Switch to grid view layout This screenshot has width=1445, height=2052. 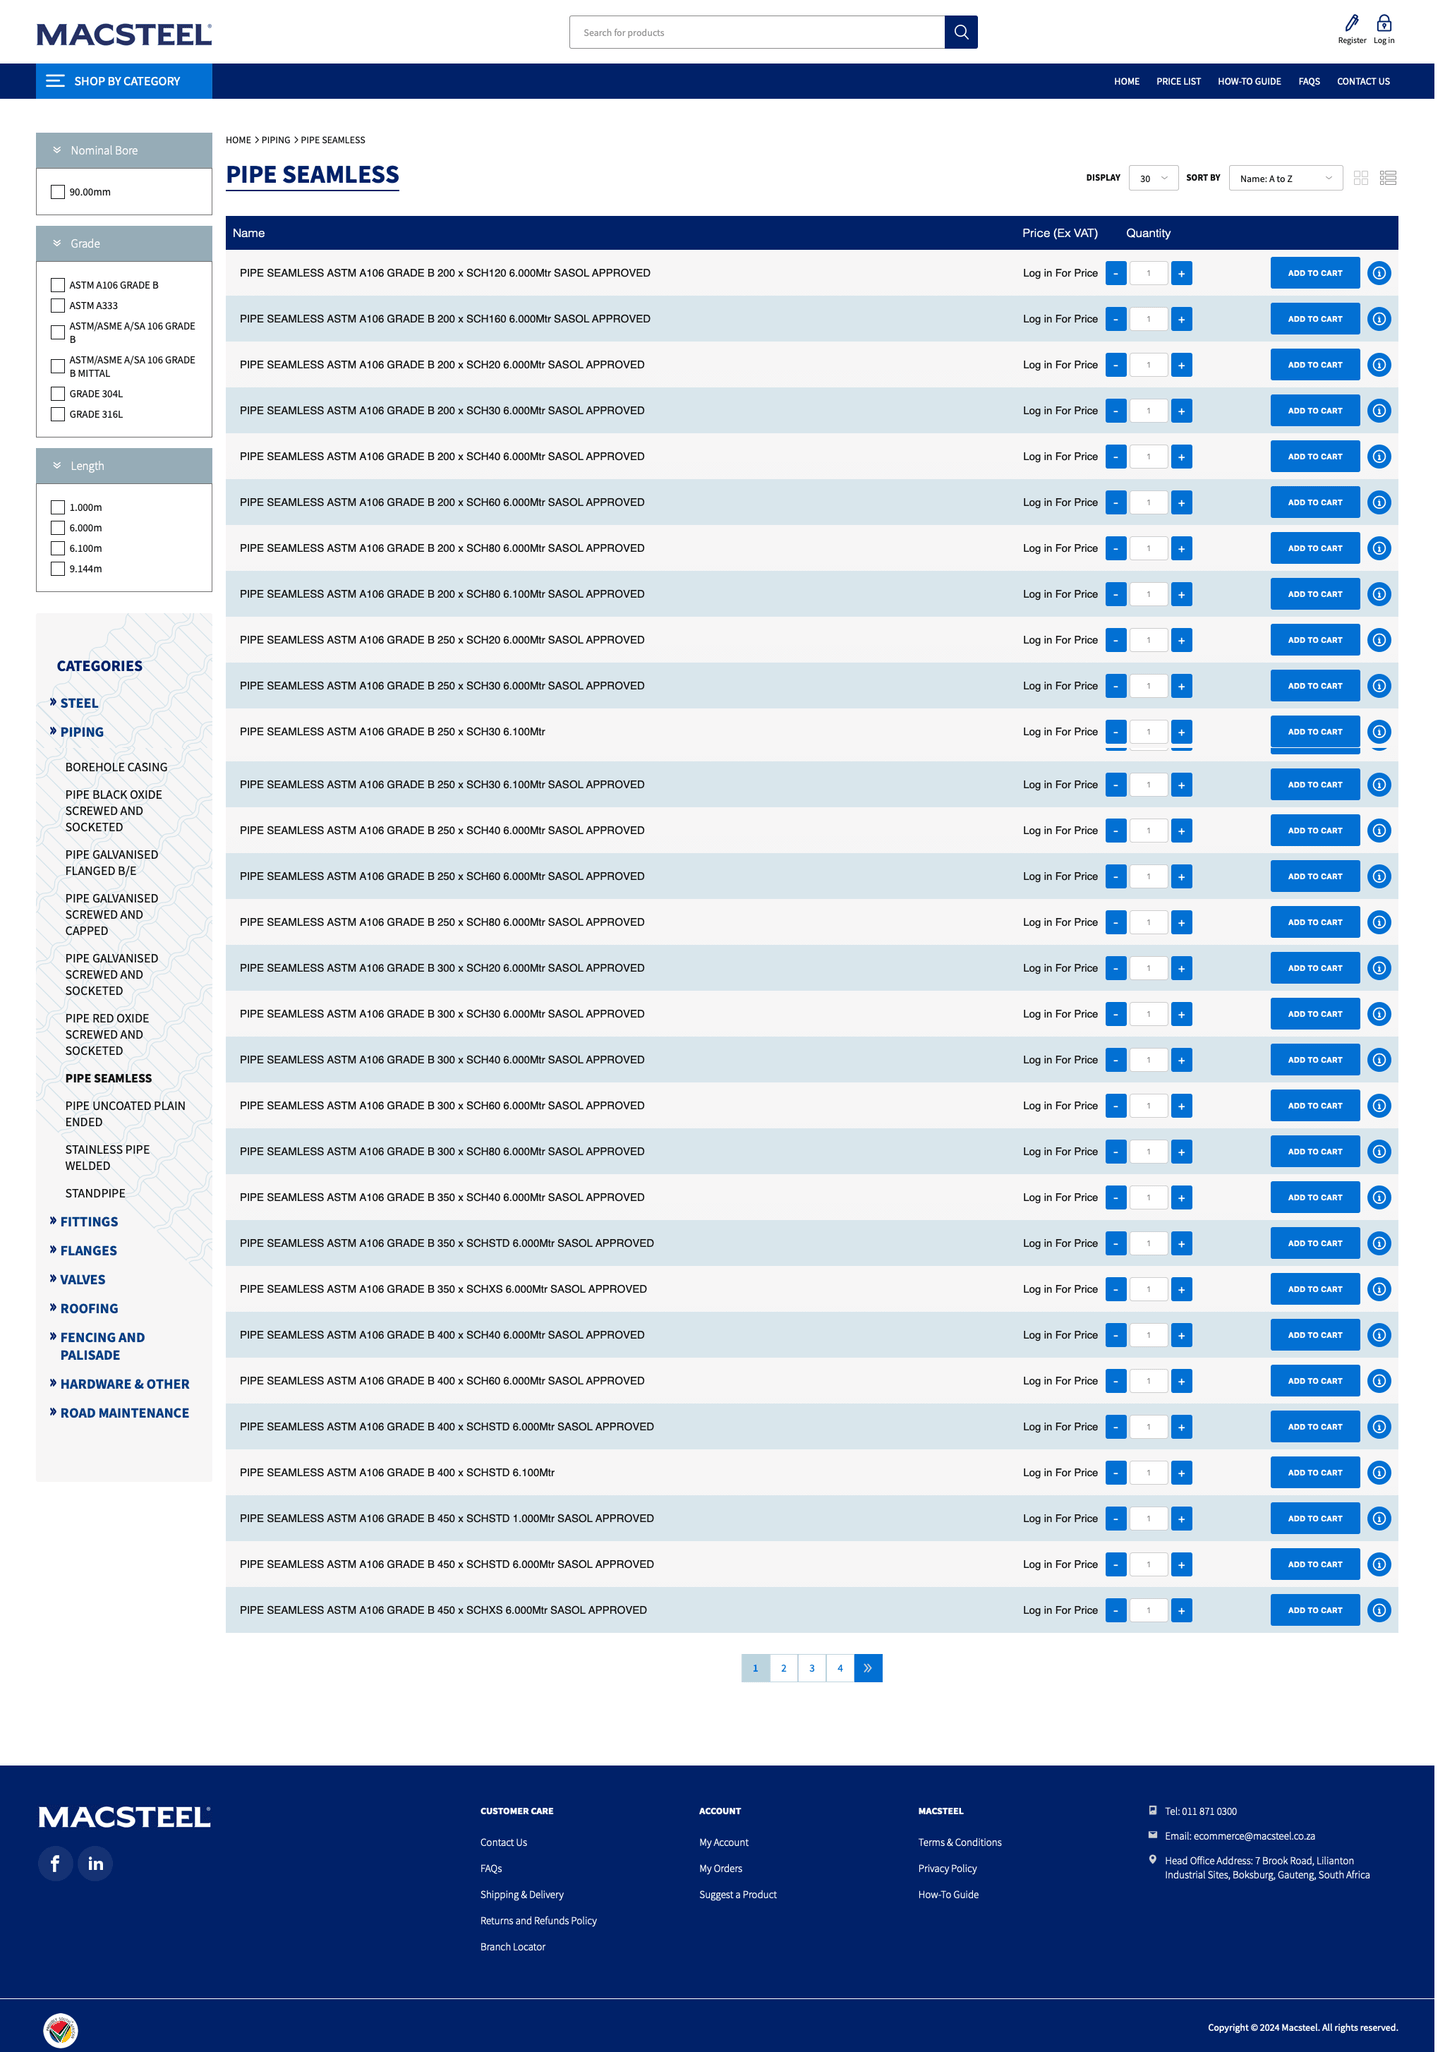pyautogui.click(x=1361, y=178)
